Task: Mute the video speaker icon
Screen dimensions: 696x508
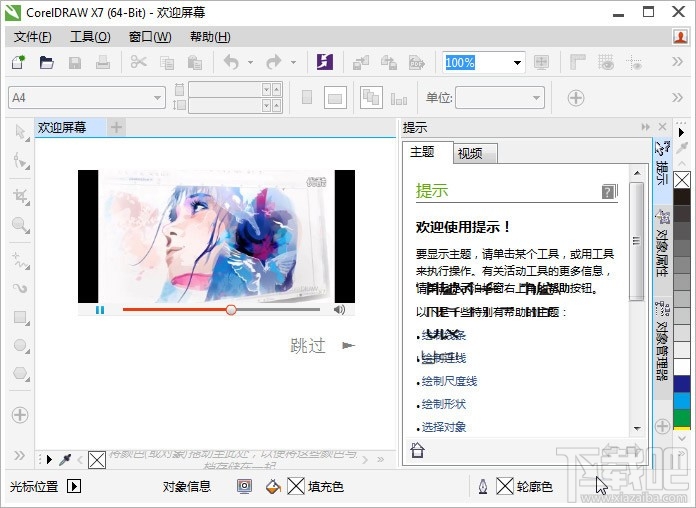Action: click(339, 310)
